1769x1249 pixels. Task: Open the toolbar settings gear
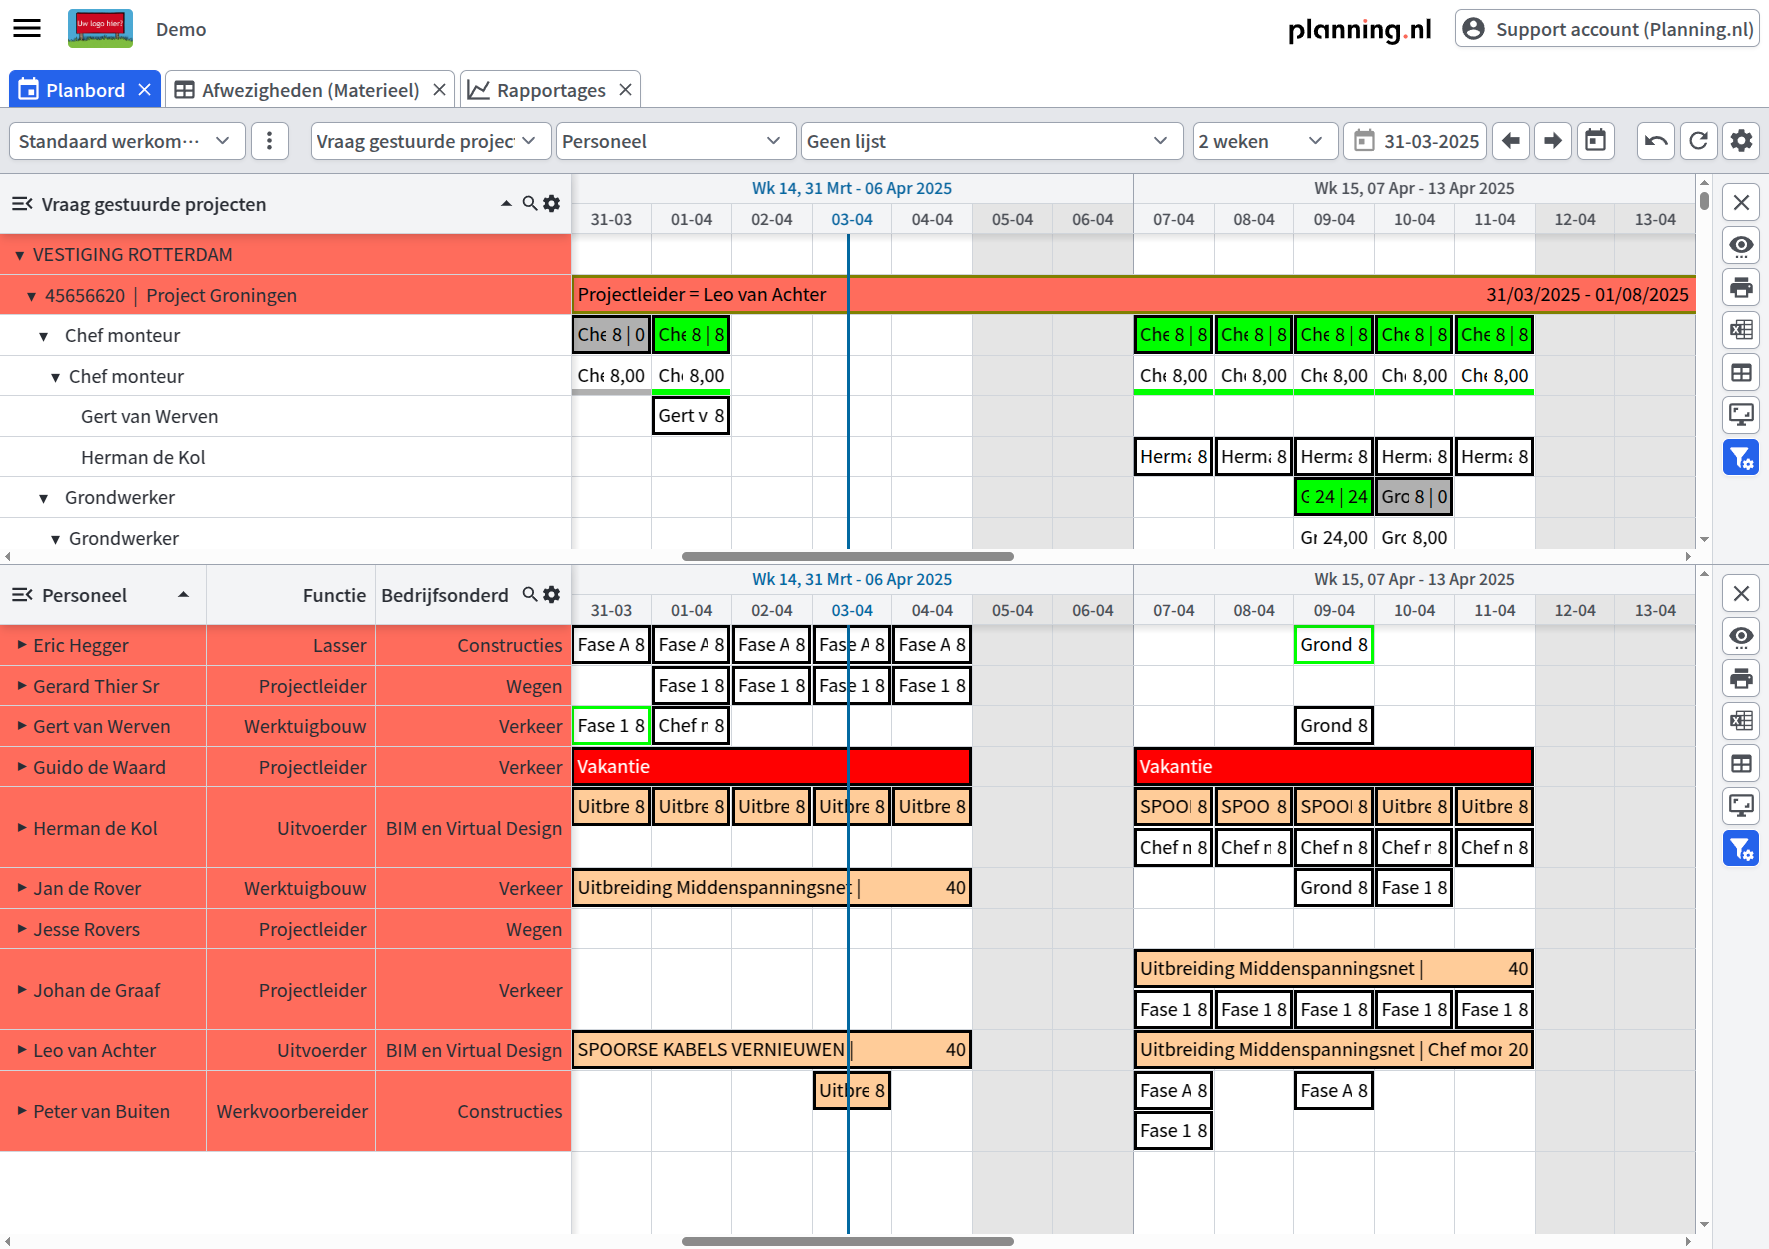pyautogui.click(x=1741, y=141)
